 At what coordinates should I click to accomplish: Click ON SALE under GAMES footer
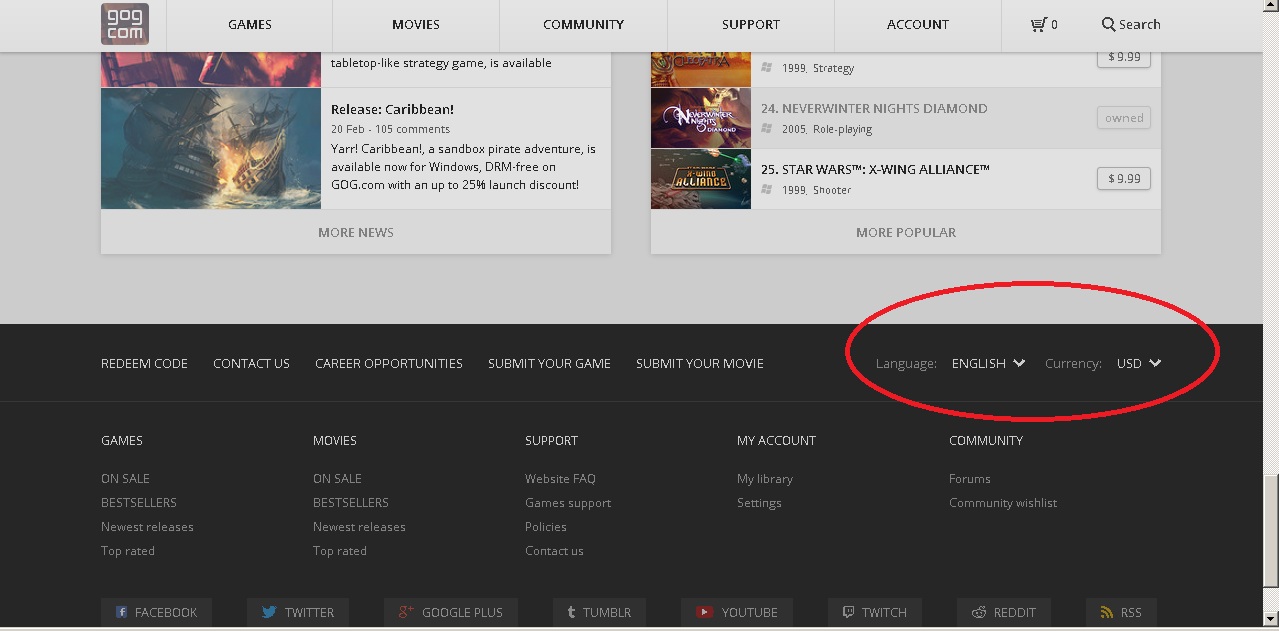pyautogui.click(x=125, y=478)
